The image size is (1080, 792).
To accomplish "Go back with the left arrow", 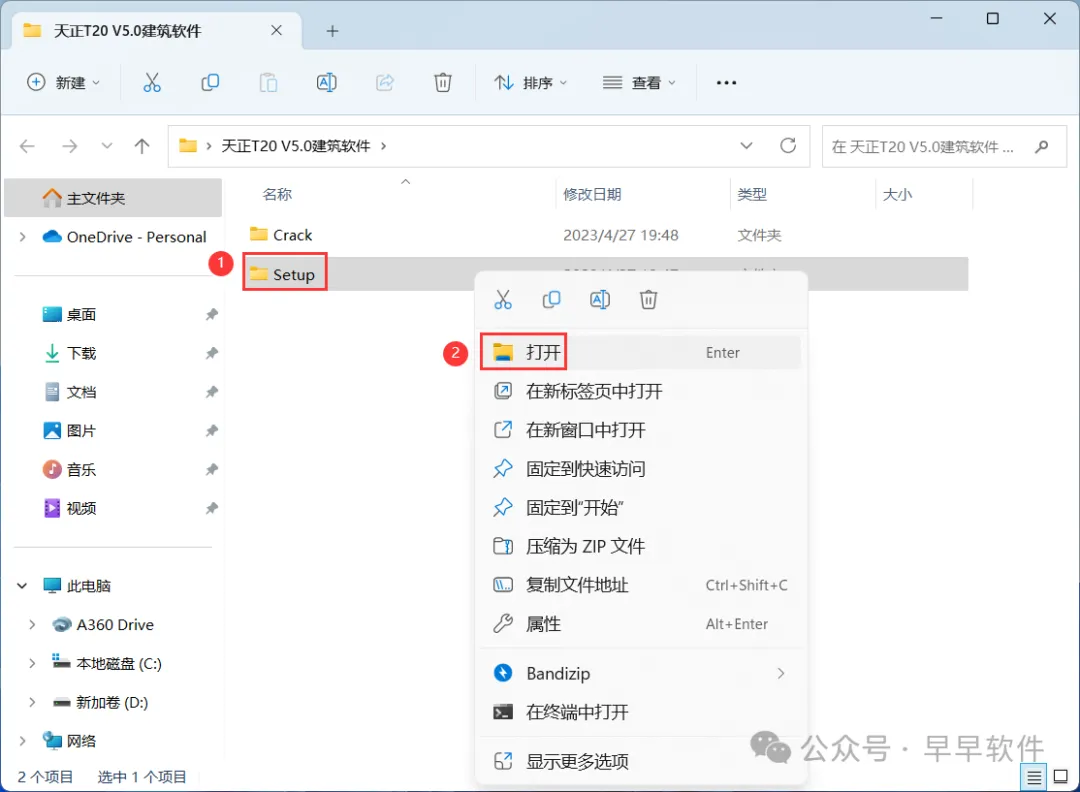I will coord(28,146).
